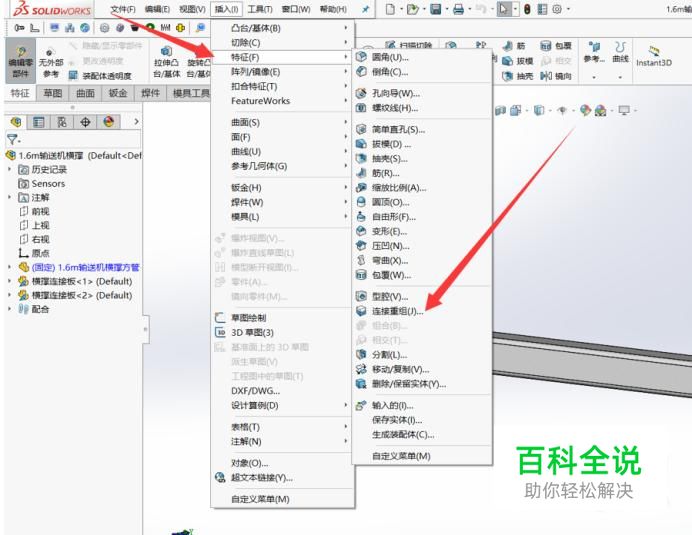Open the 文件(F) menu
This screenshot has height=535, width=692.
click(x=123, y=9)
